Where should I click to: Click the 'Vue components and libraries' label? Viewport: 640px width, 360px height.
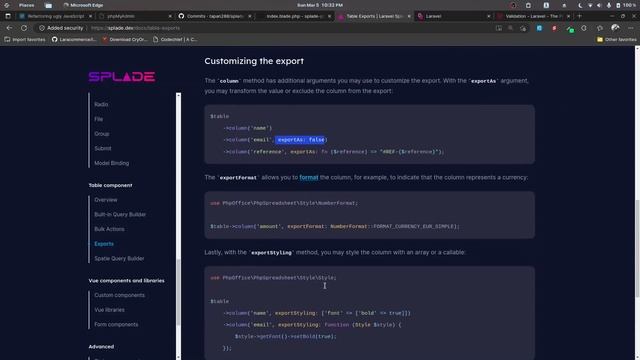(x=127, y=281)
